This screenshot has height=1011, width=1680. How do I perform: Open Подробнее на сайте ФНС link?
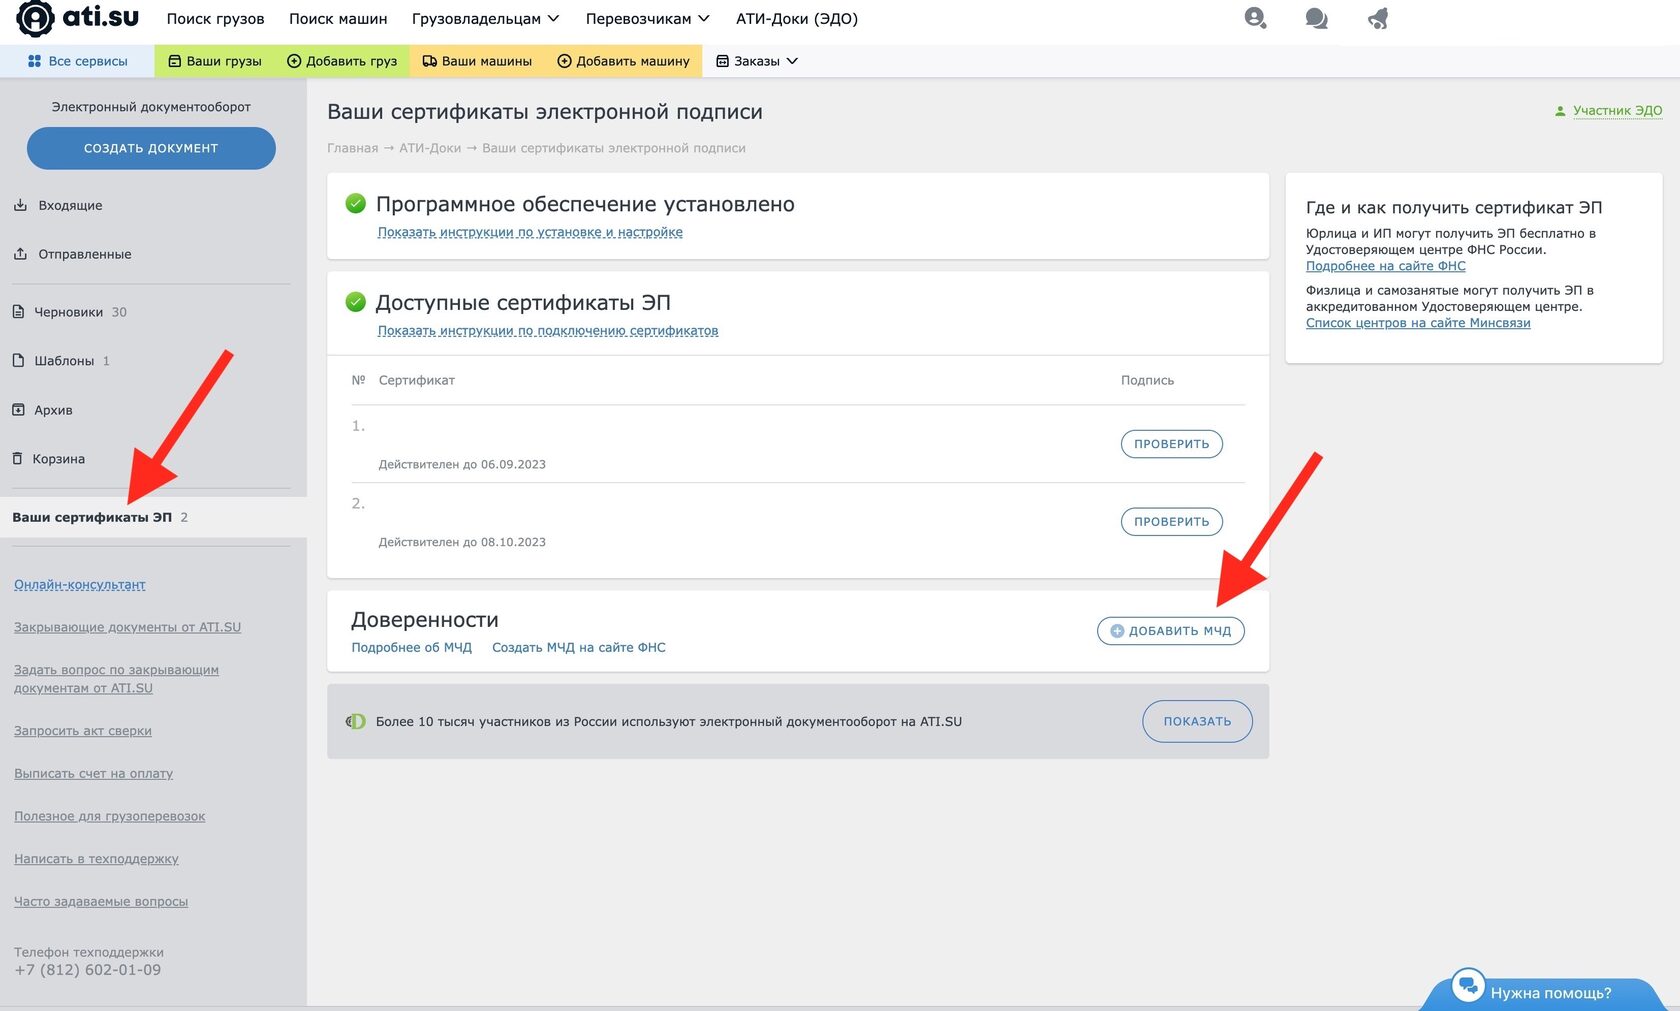click(1385, 266)
